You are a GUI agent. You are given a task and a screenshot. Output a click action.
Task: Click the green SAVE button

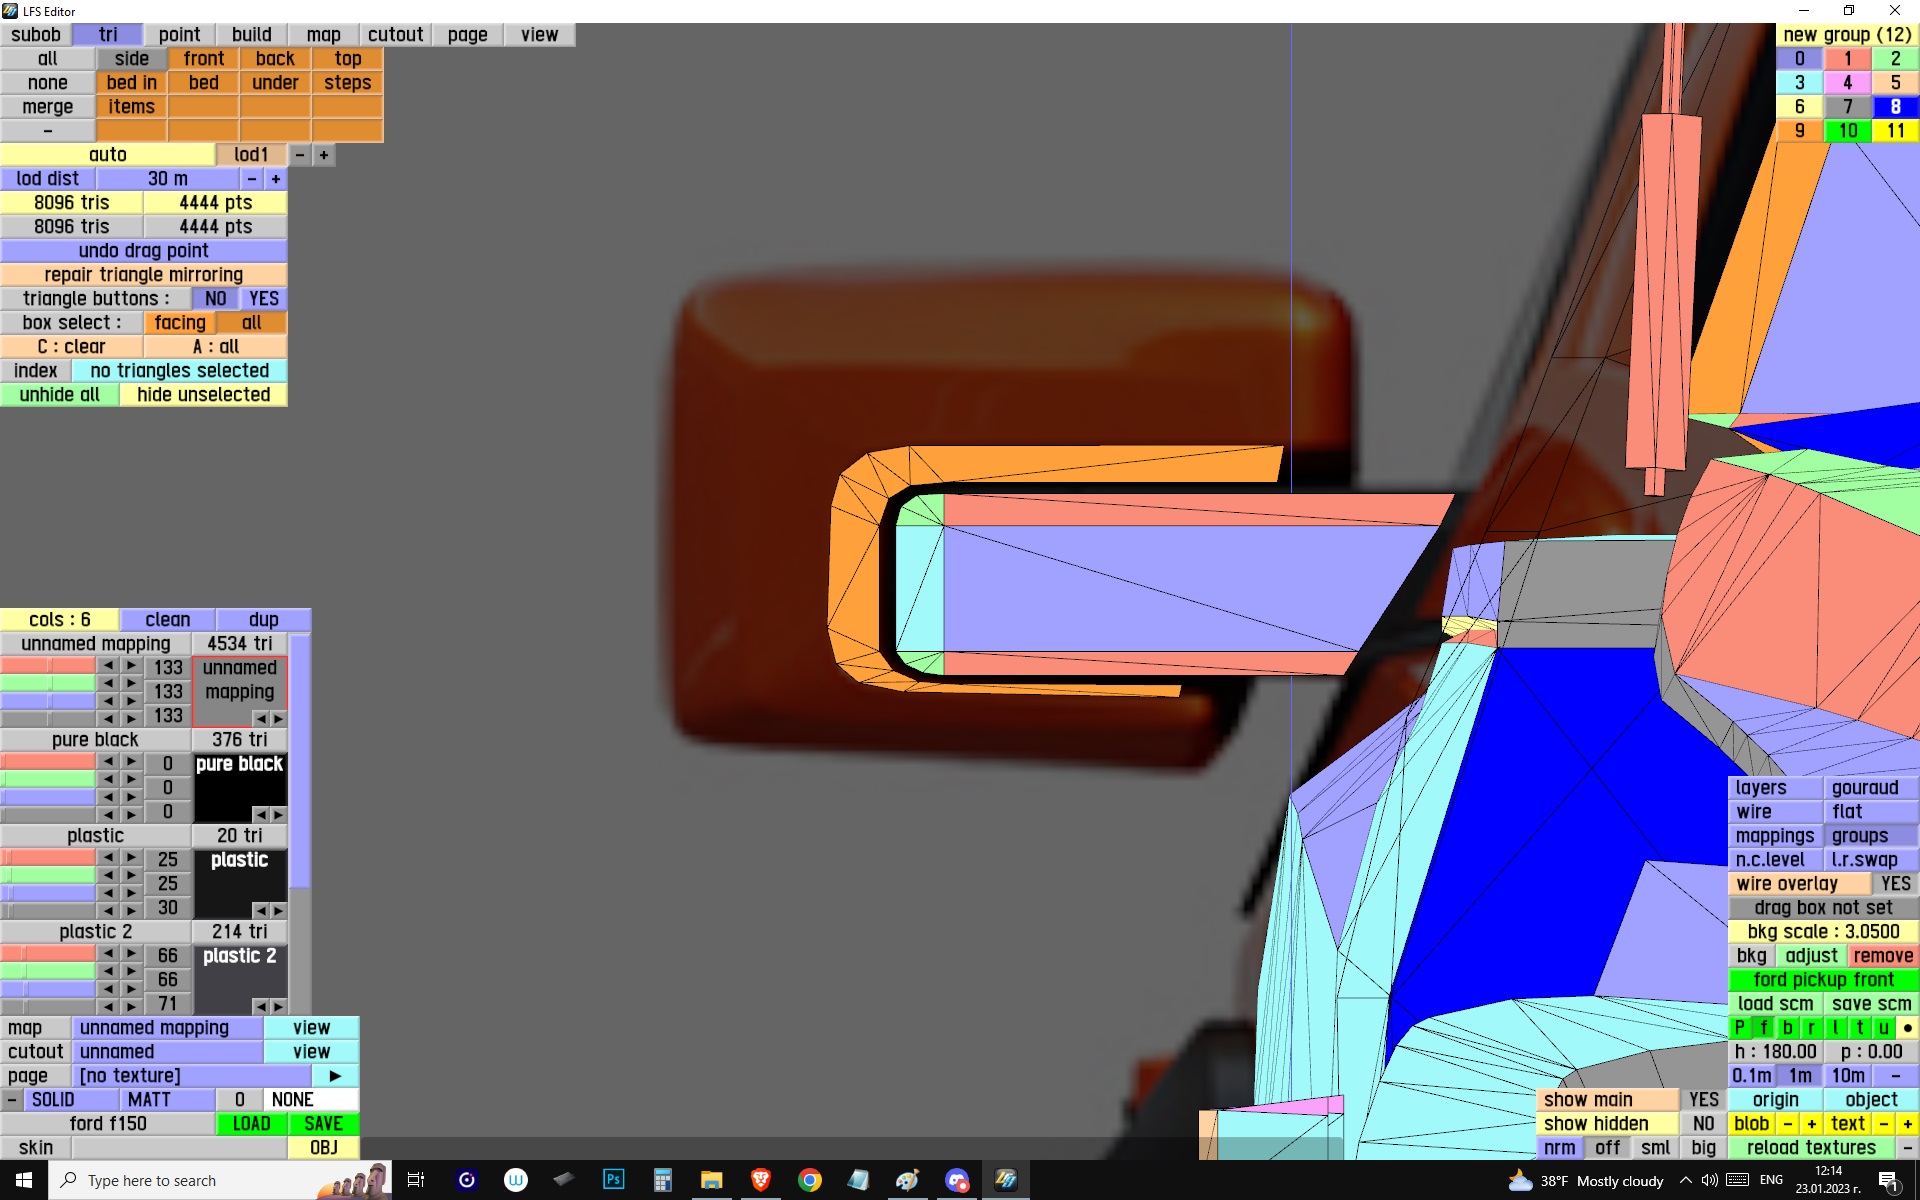point(323,1123)
